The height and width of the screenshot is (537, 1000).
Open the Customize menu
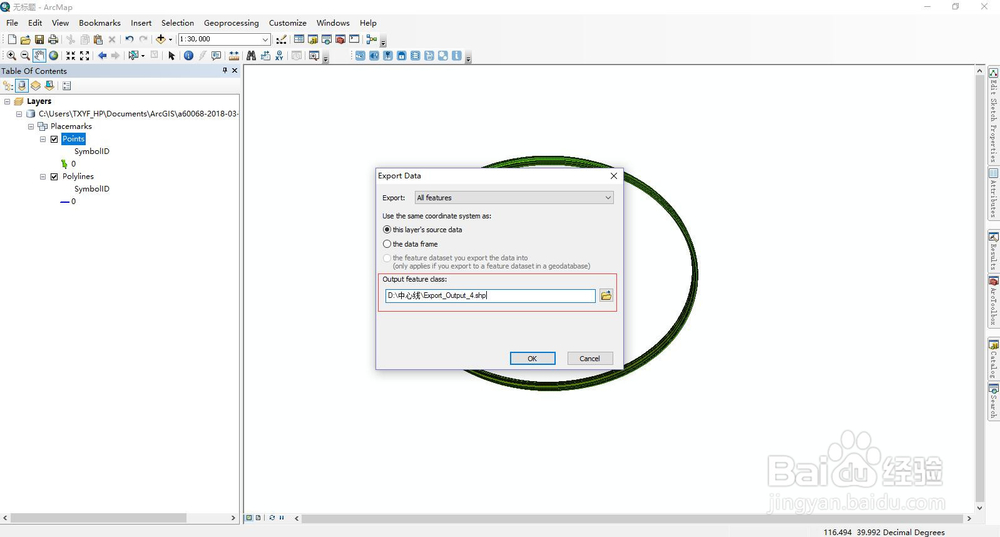pyautogui.click(x=288, y=23)
